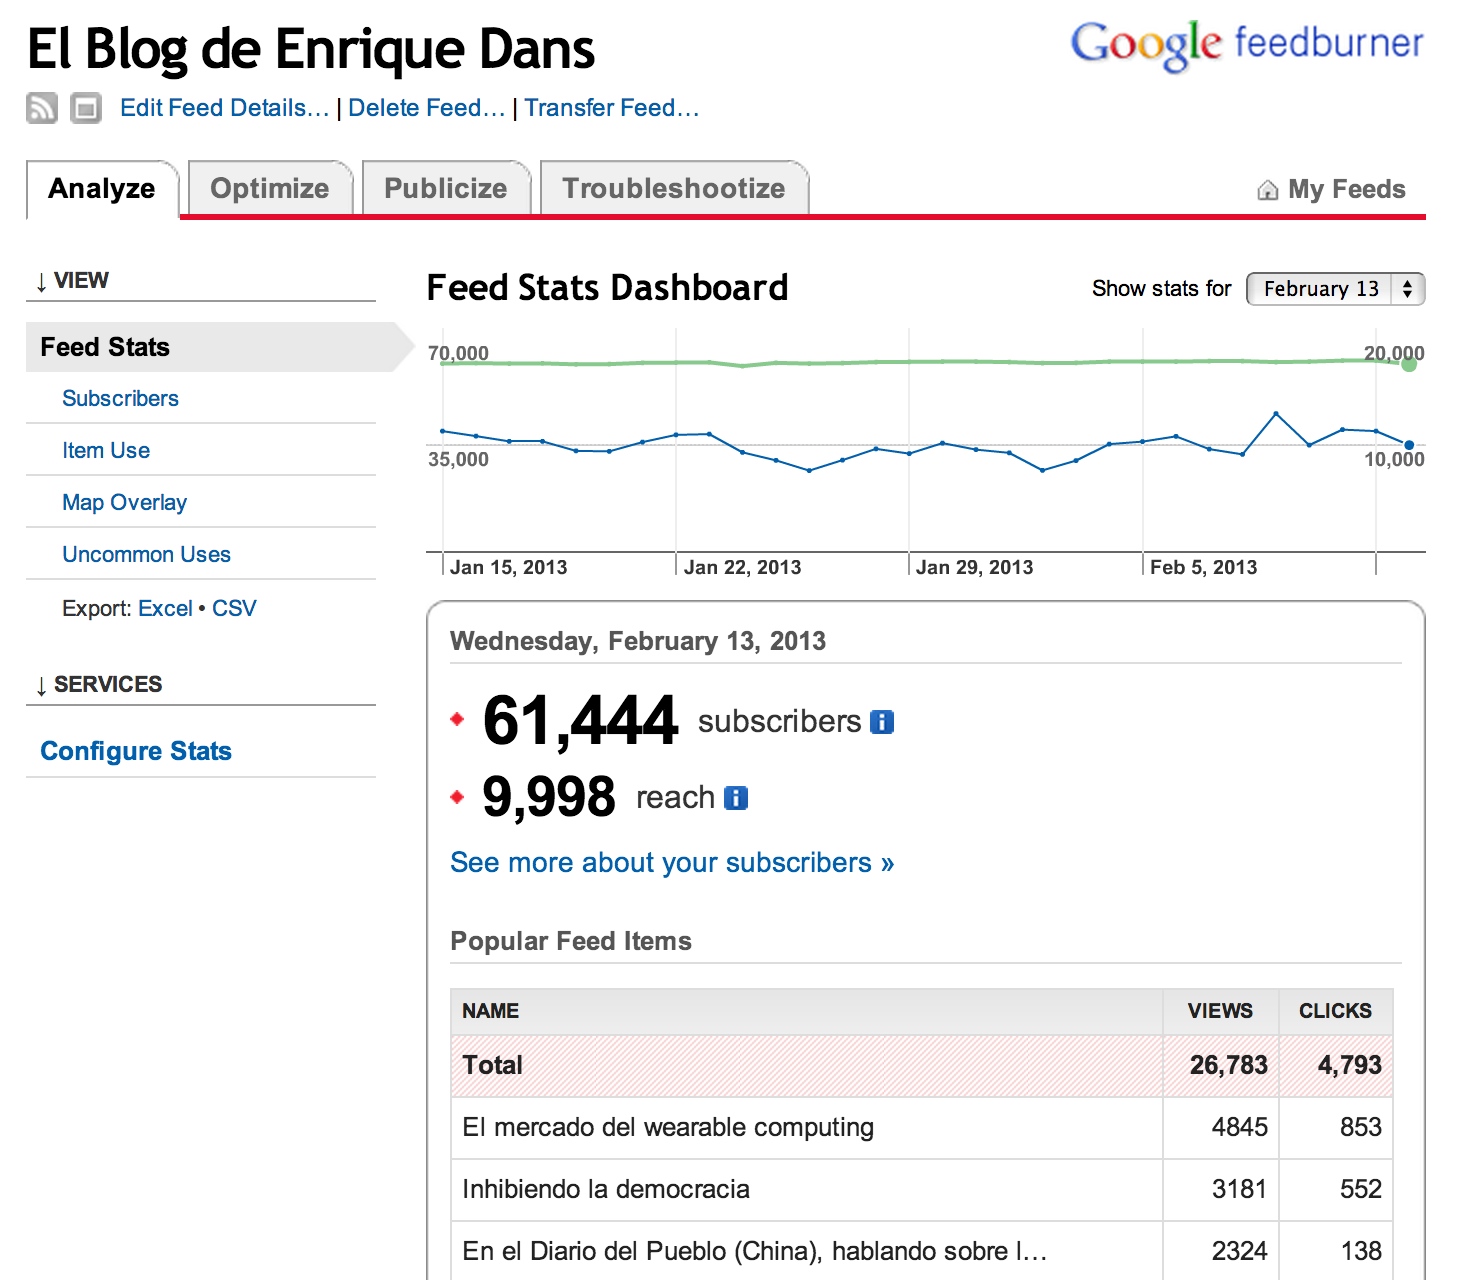Collapse the SERVICES section header
Image resolution: width=1462 pixels, height=1280 pixels.
[x=98, y=685]
